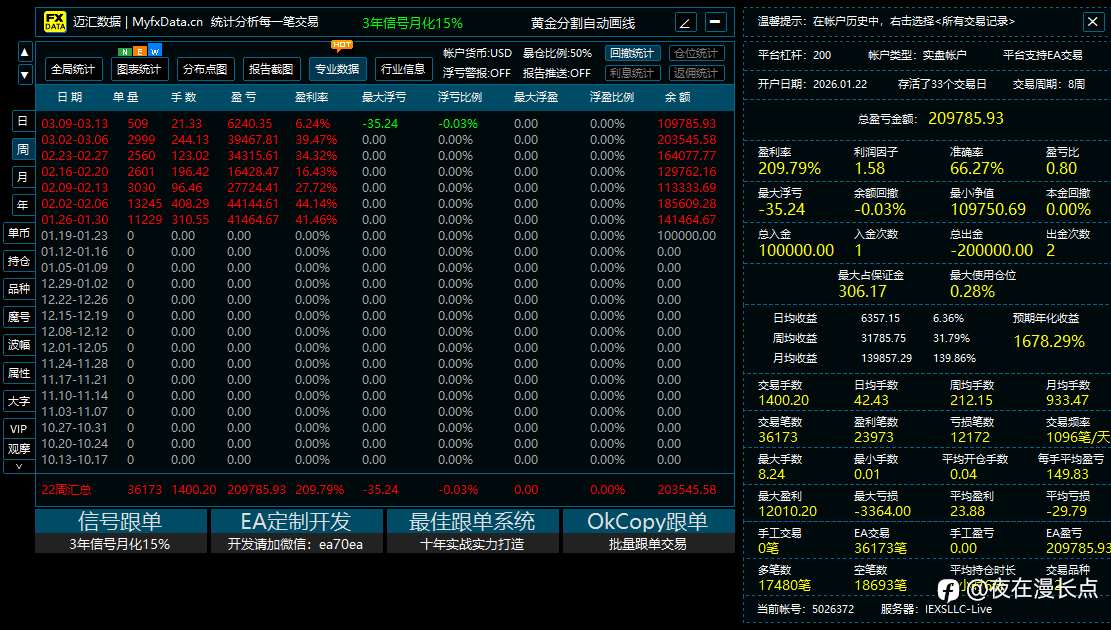Select 利息统计 interest statistics button

632,73
